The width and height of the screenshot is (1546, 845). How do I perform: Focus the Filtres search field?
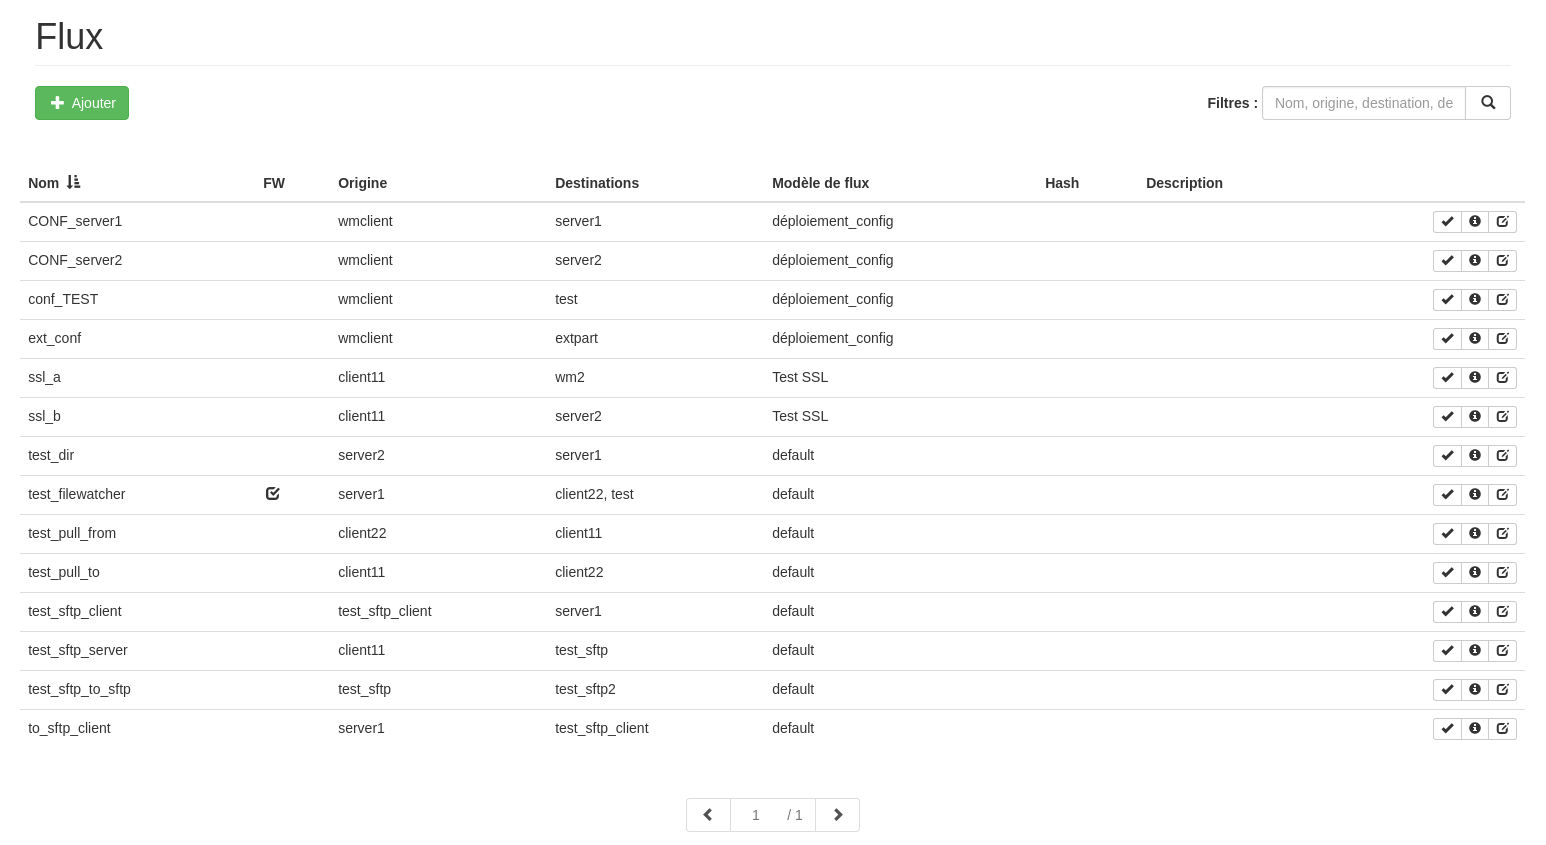click(x=1364, y=103)
